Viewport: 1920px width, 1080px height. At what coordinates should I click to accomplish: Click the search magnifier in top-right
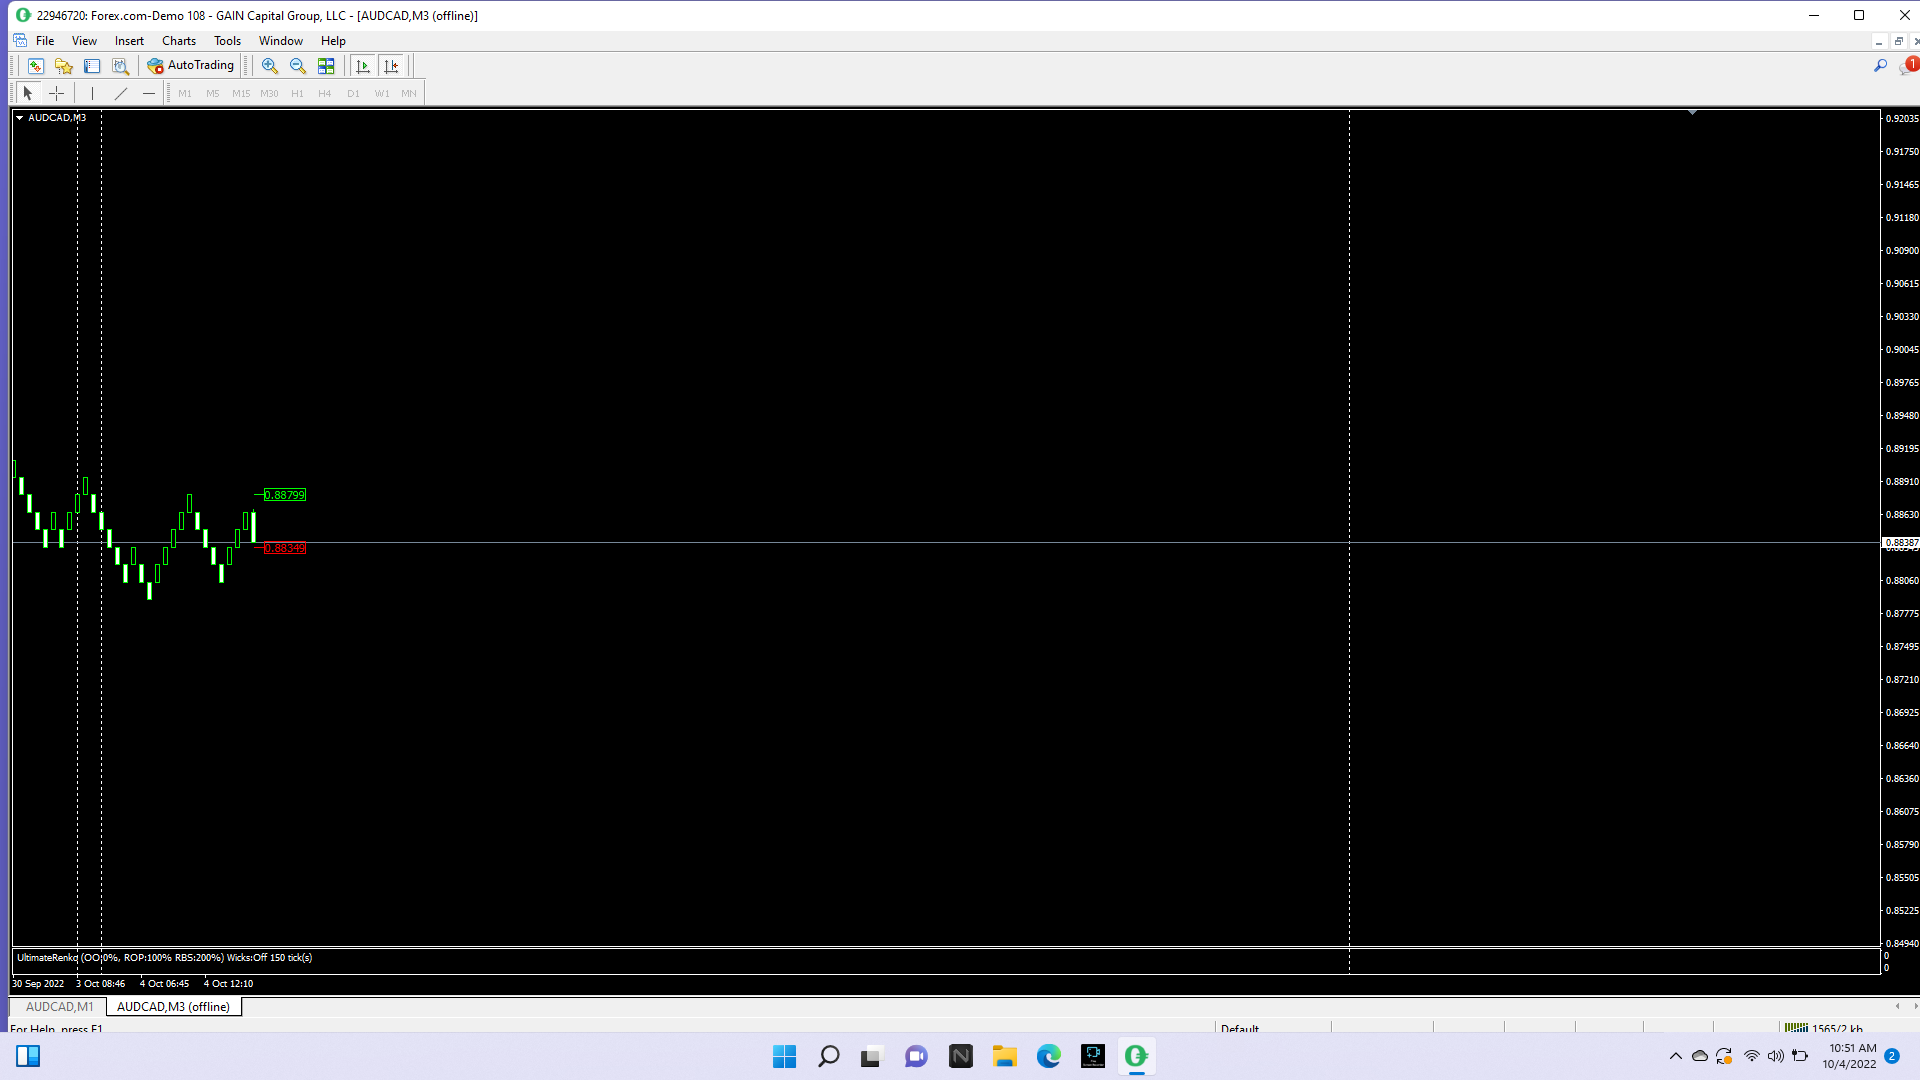tap(1880, 66)
